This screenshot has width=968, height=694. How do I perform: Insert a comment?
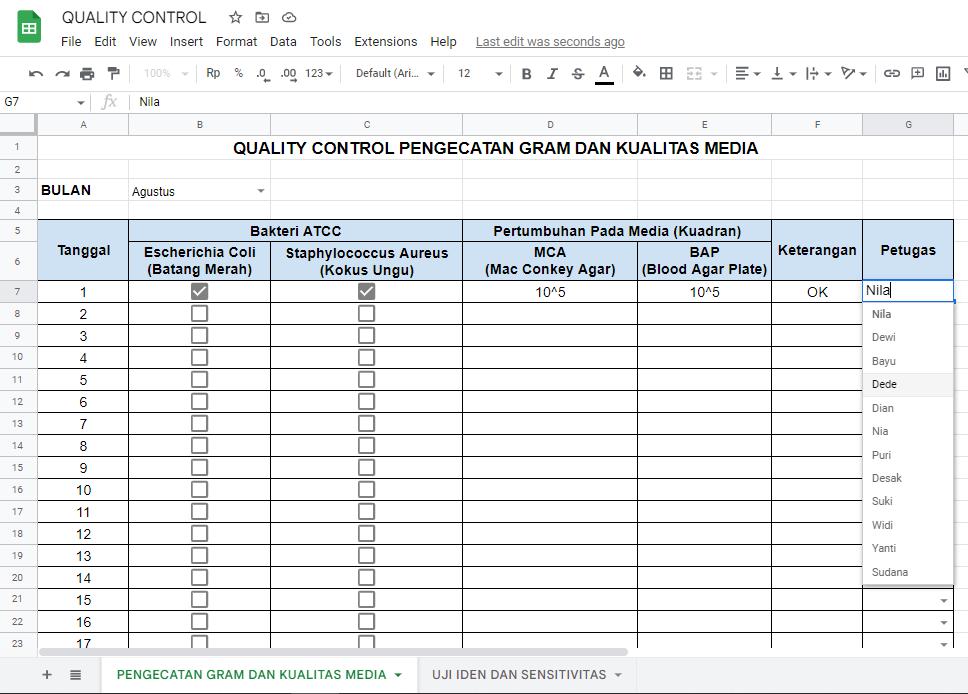918,73
